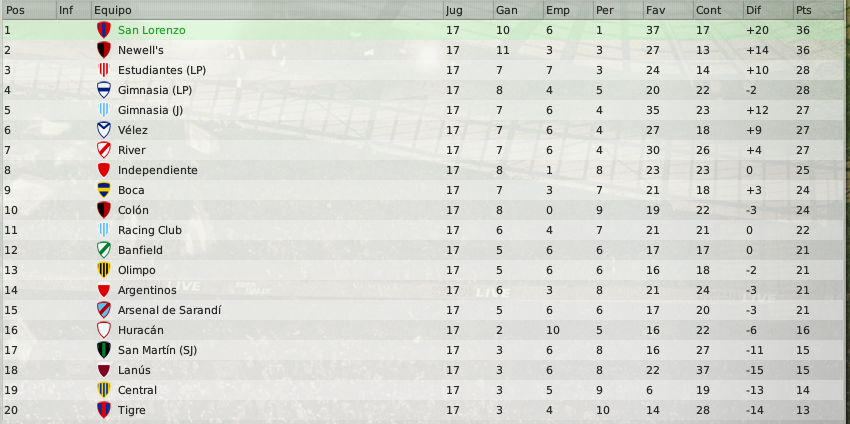Viewport: 850px width, 424px height.
Task: Select the Banfield crest icon
Action: [104, 250]
